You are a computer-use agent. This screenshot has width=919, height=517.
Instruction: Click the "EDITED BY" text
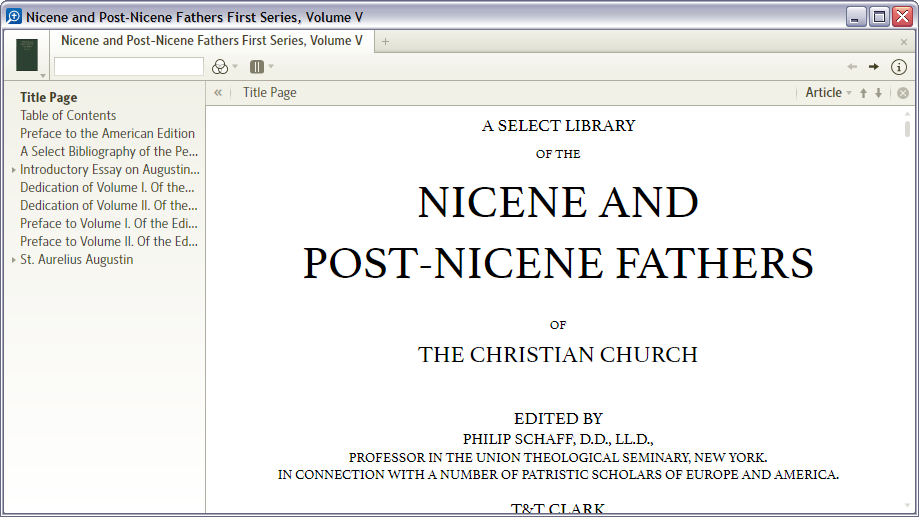point(558,419)
